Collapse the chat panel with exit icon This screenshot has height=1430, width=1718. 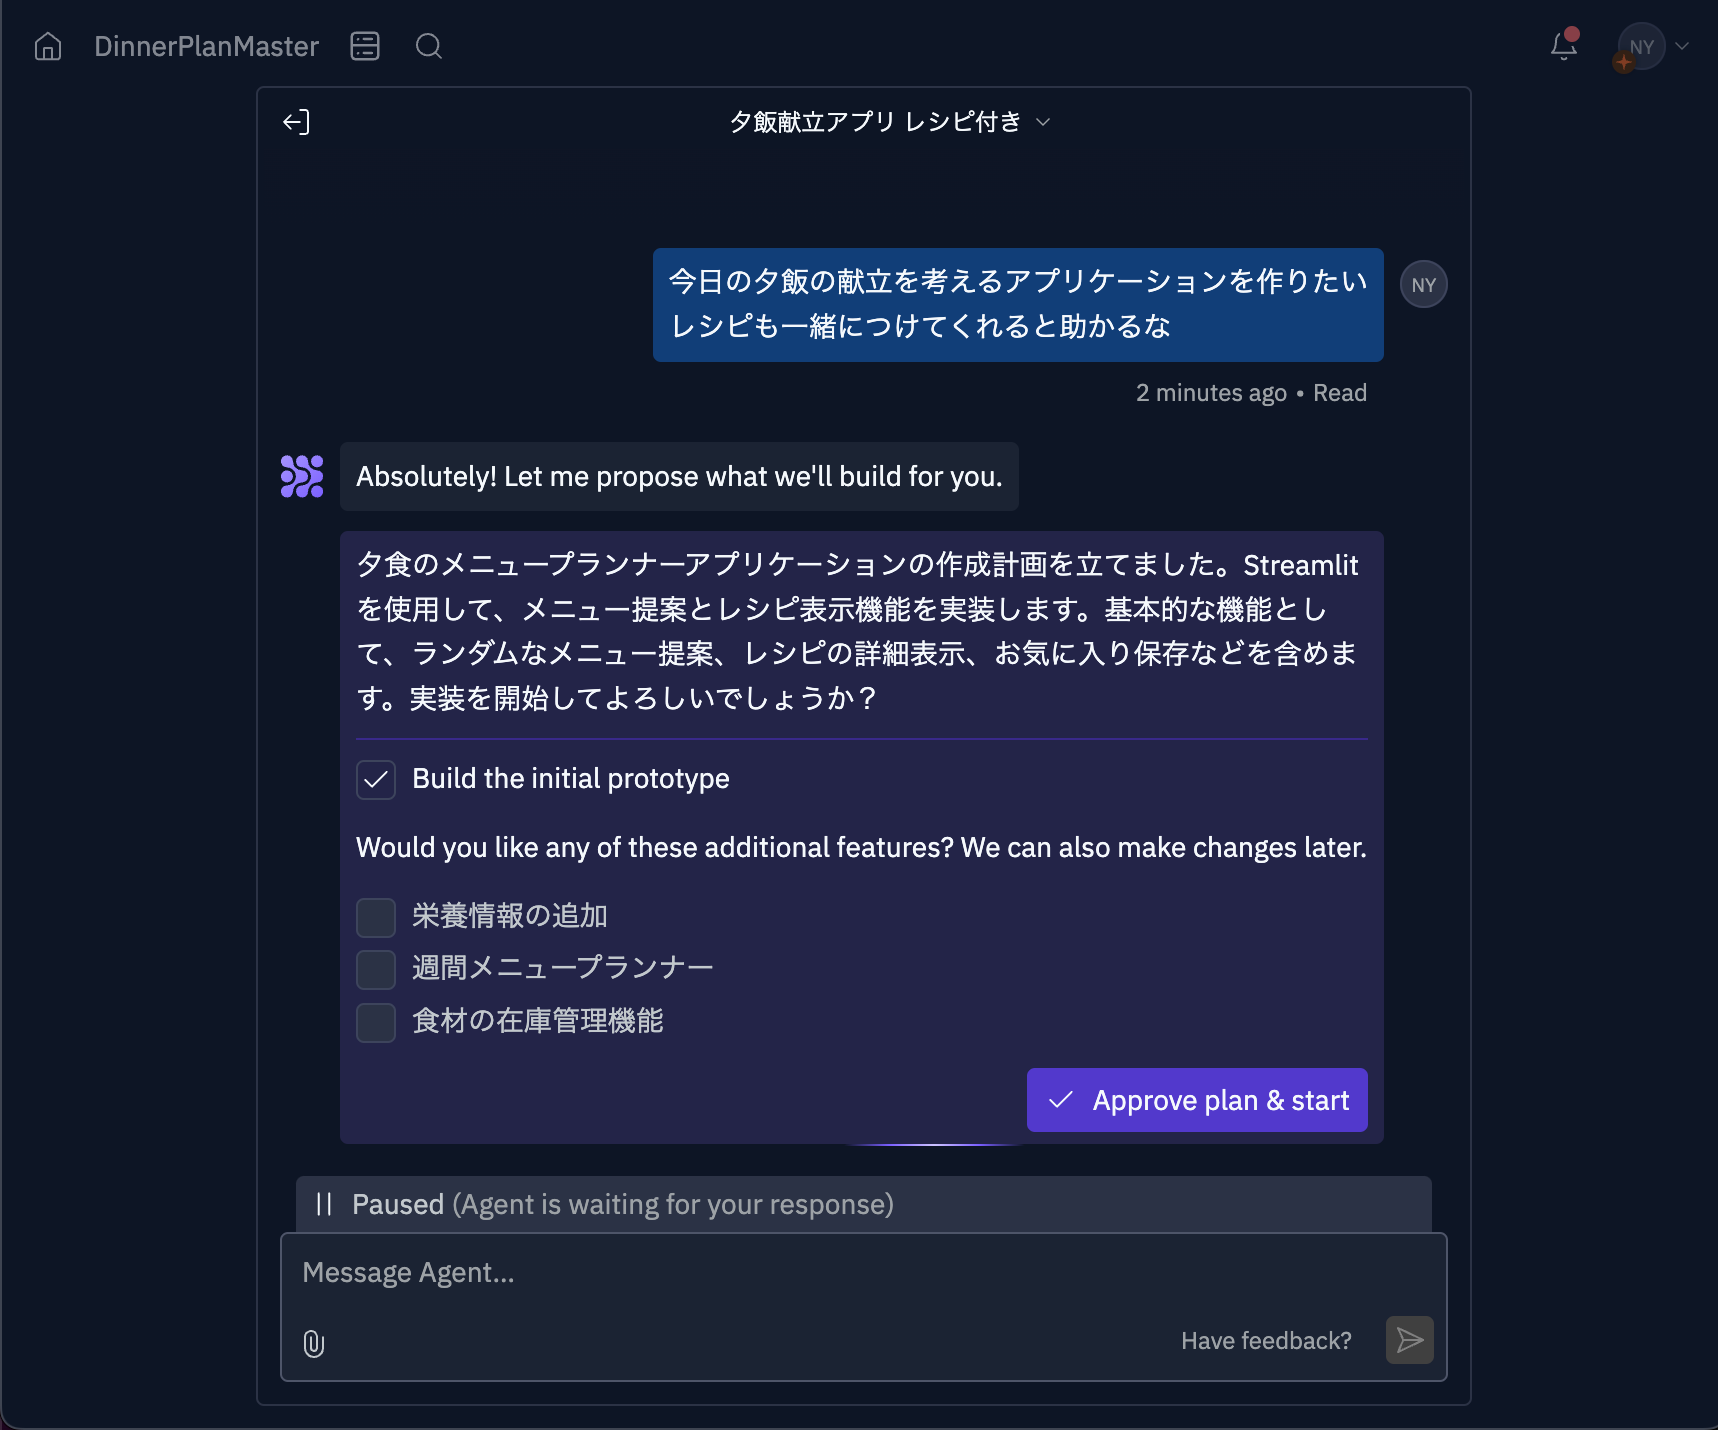click(296, 122)
